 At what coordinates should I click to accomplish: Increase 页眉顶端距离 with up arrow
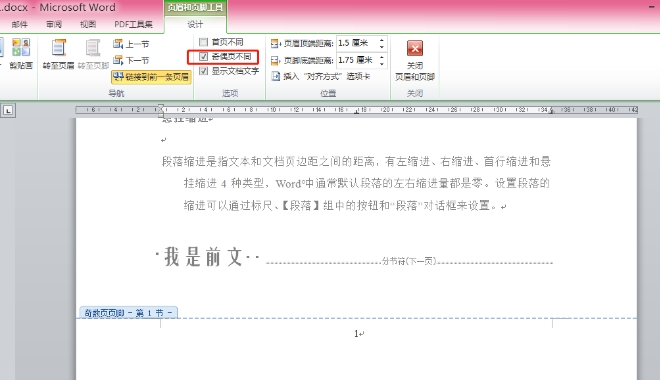click(x=382, y=40)
